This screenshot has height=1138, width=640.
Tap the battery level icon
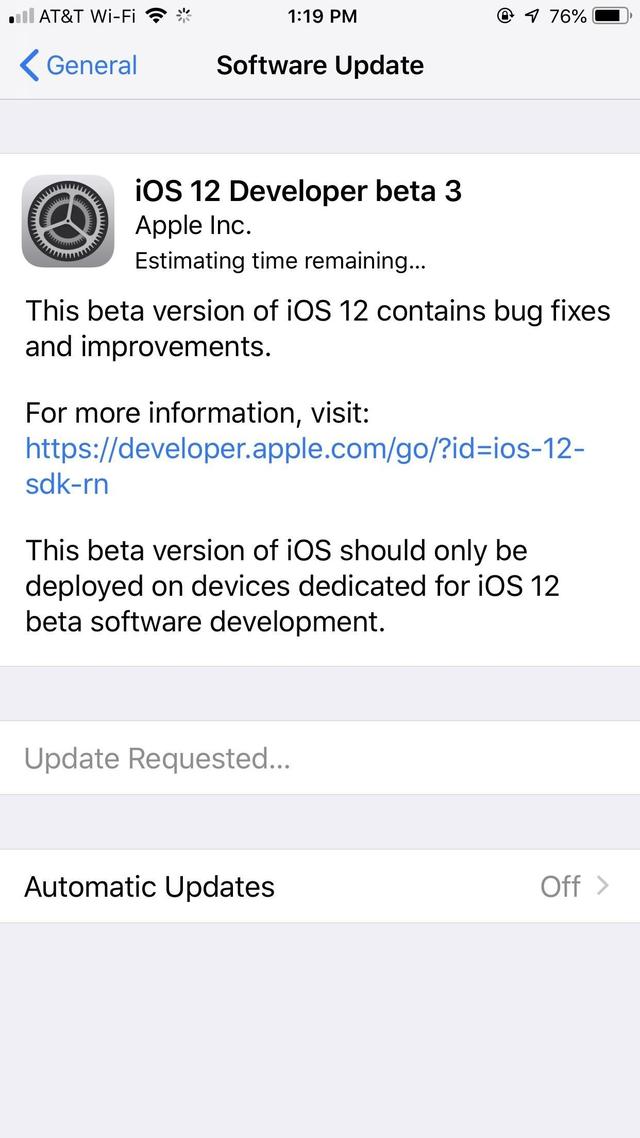[611, 16]
